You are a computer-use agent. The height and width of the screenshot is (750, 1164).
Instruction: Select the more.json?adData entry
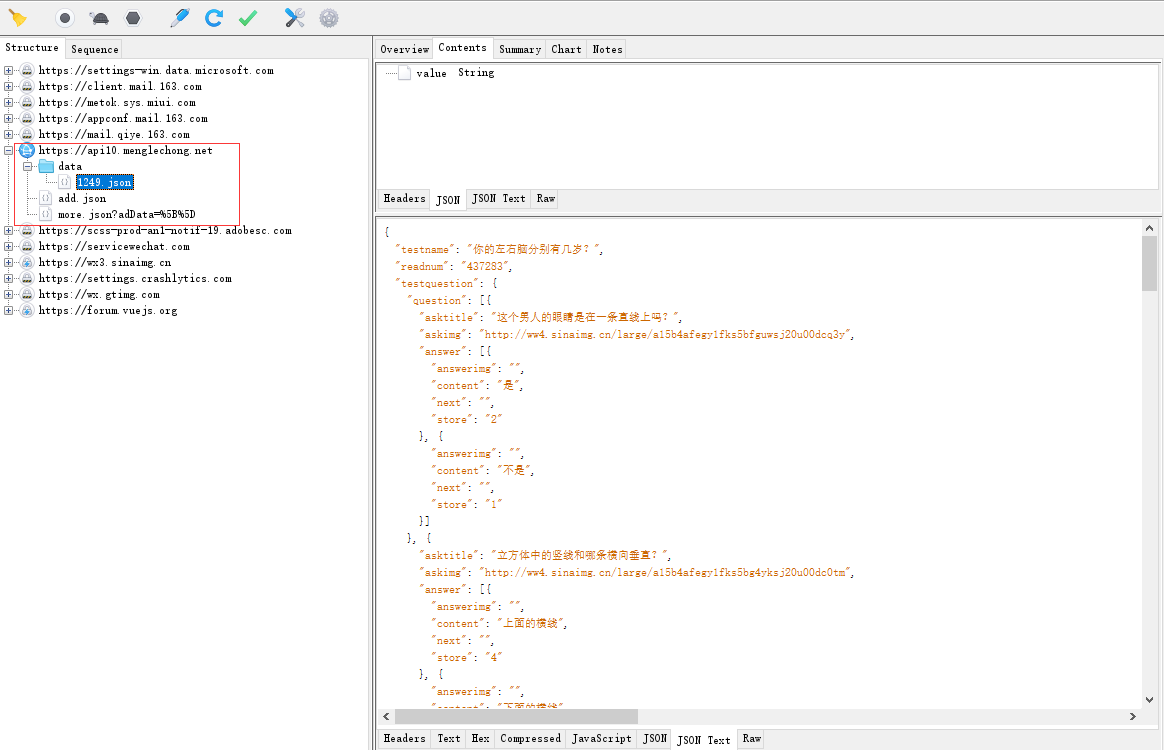point(126,215)
